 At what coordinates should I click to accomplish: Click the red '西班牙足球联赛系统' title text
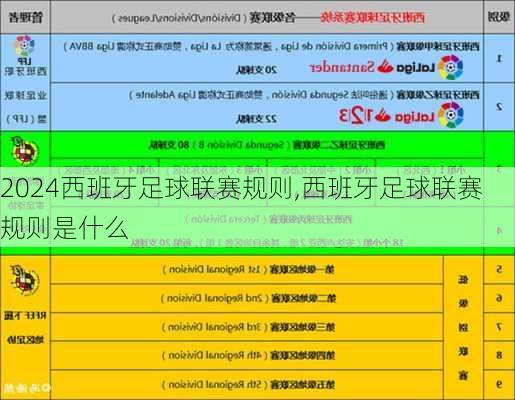point(372,17)
